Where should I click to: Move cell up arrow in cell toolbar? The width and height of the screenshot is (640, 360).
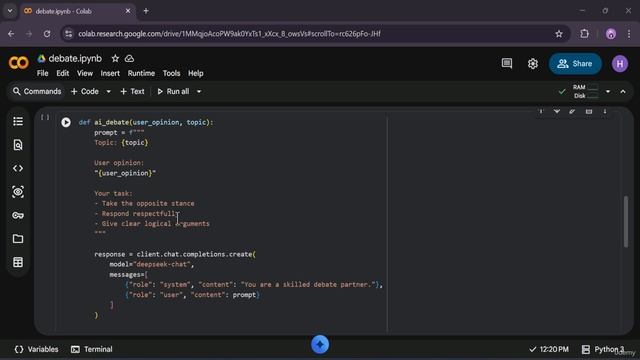[541, 111]
